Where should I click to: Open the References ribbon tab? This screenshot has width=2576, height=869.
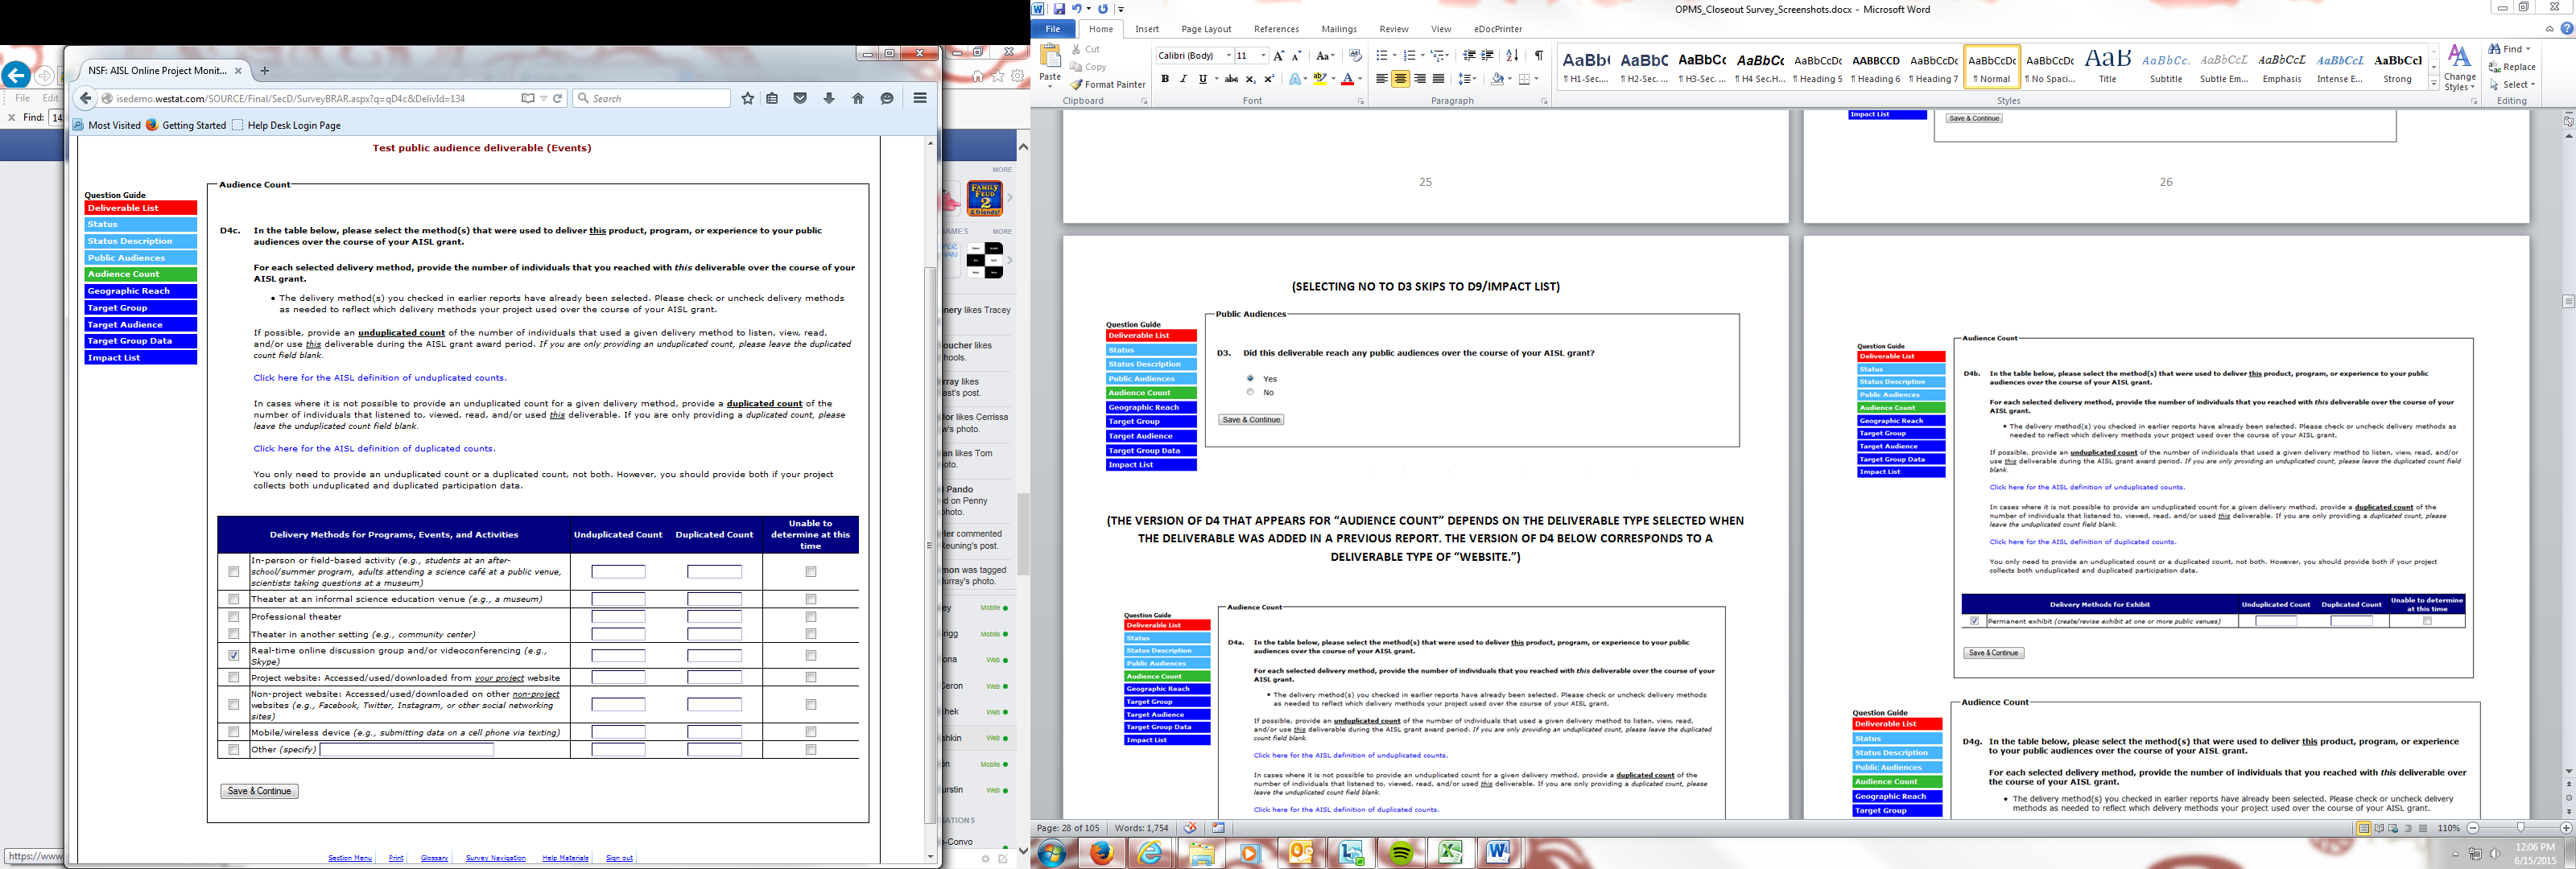[x=1276, y=29]
